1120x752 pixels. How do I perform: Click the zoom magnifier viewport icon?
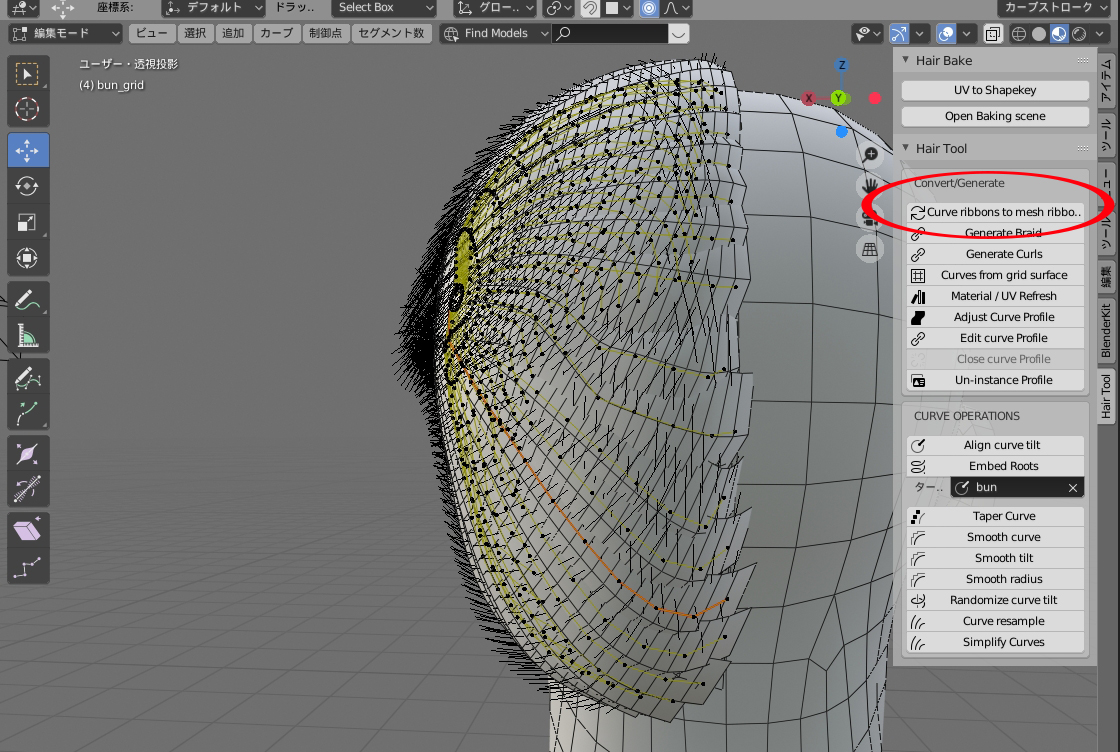coord(871,154)
